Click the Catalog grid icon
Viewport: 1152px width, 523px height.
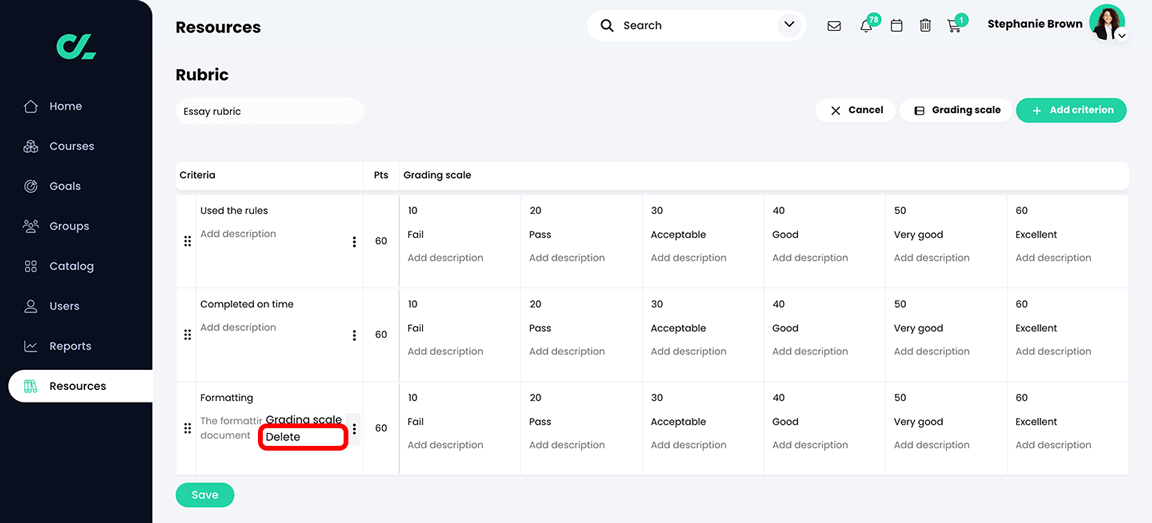31,266
